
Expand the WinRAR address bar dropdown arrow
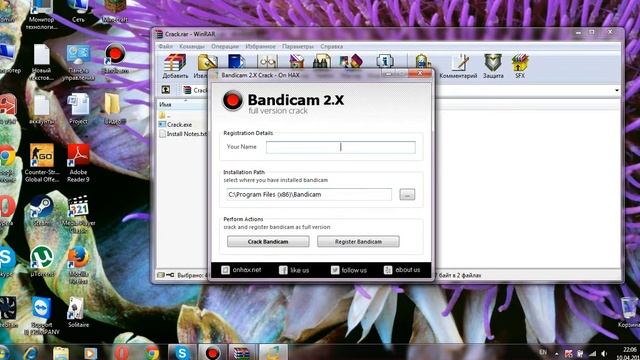click(617, 90)
